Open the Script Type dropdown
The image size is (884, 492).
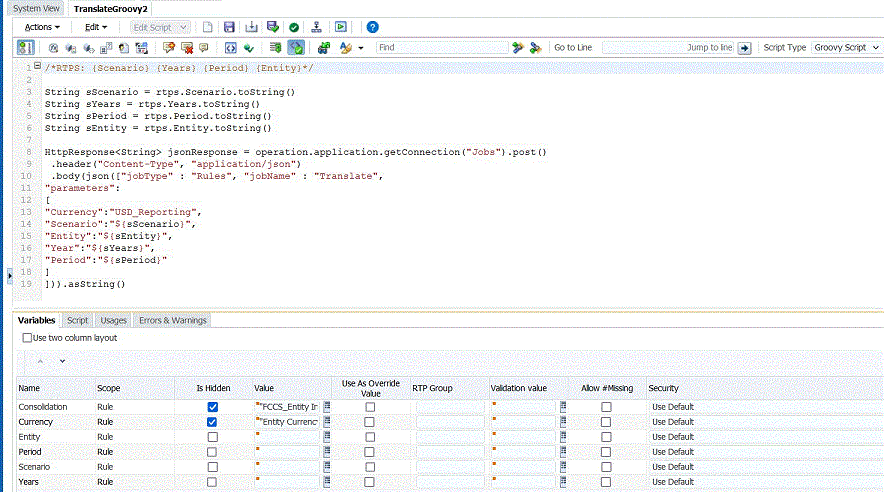pyautogui.click(x=846, y=47)
